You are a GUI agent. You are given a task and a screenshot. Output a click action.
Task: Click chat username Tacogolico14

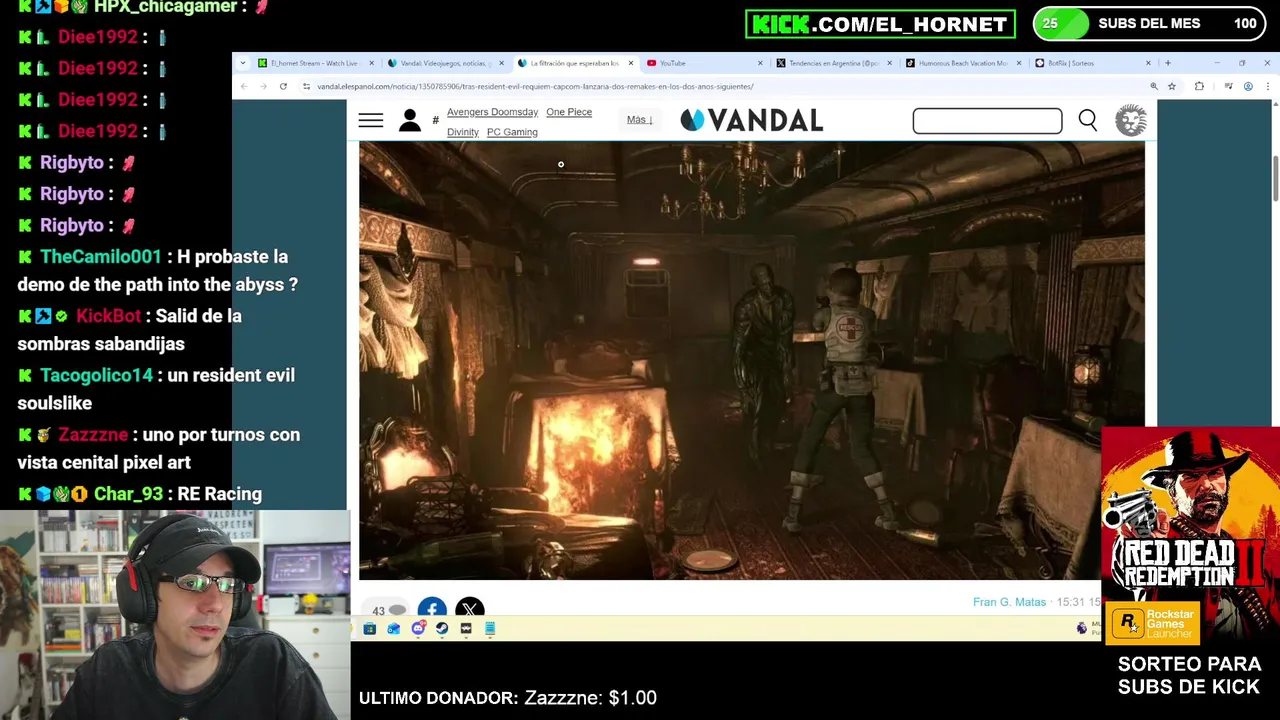97,375
